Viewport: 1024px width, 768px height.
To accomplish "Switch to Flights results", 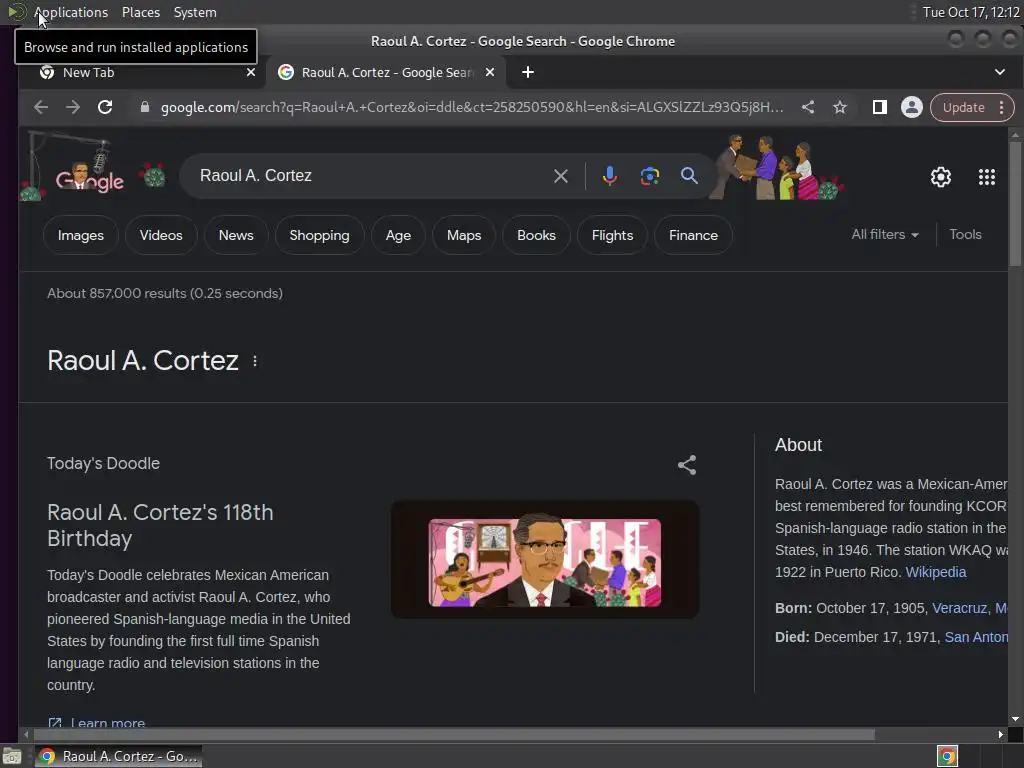I will (612, 235).
